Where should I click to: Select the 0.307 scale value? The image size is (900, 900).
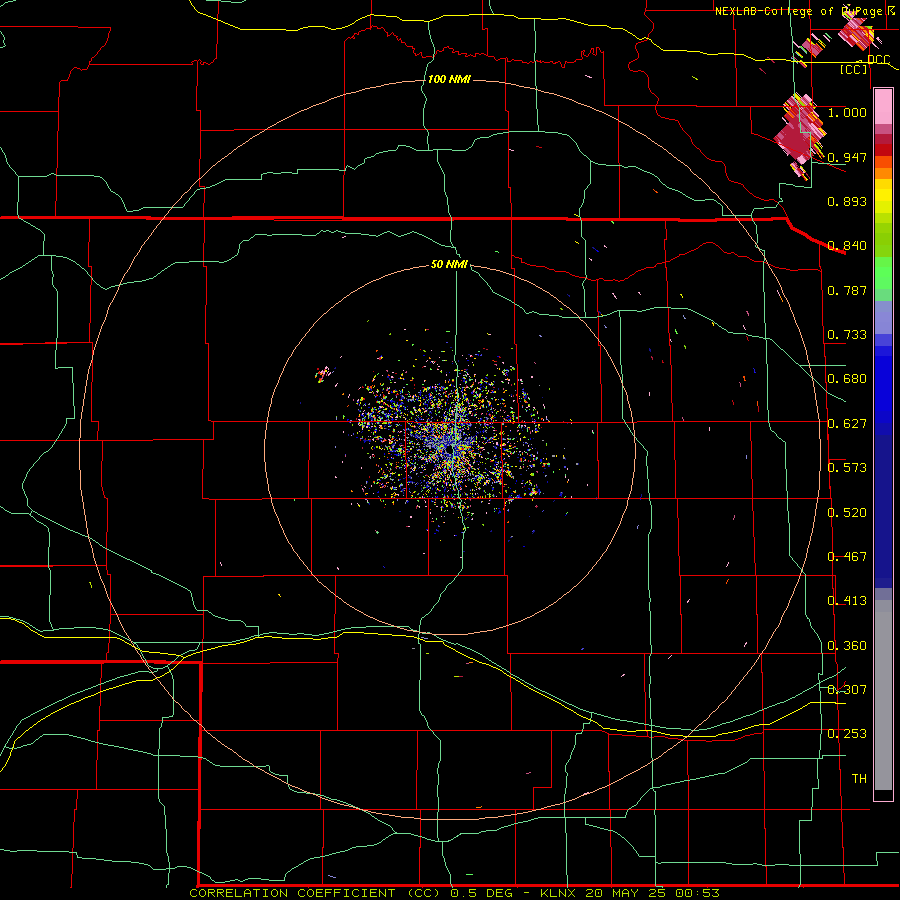click(x=847, y=690)
